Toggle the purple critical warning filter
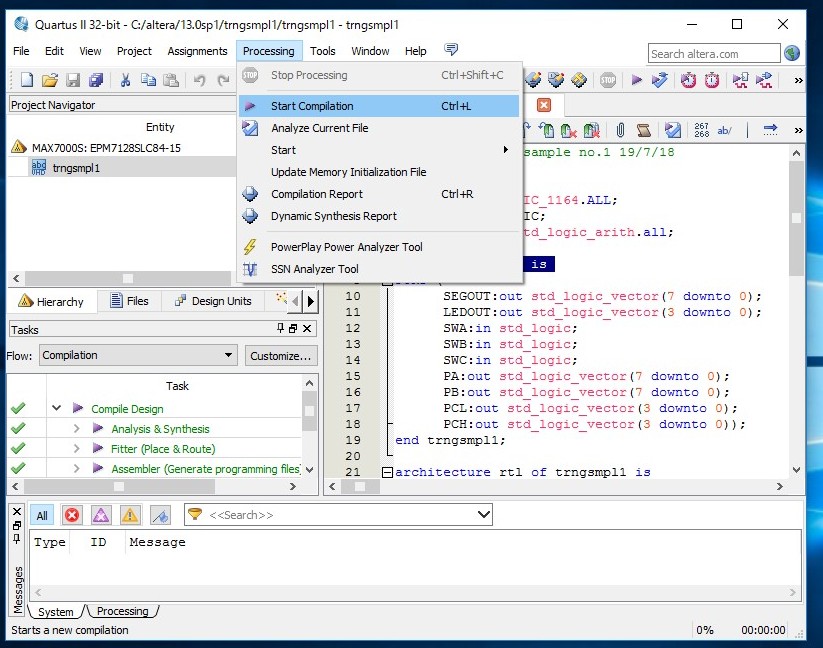The width and height of the screenshot is (823, 648). [x=101, y=515]
